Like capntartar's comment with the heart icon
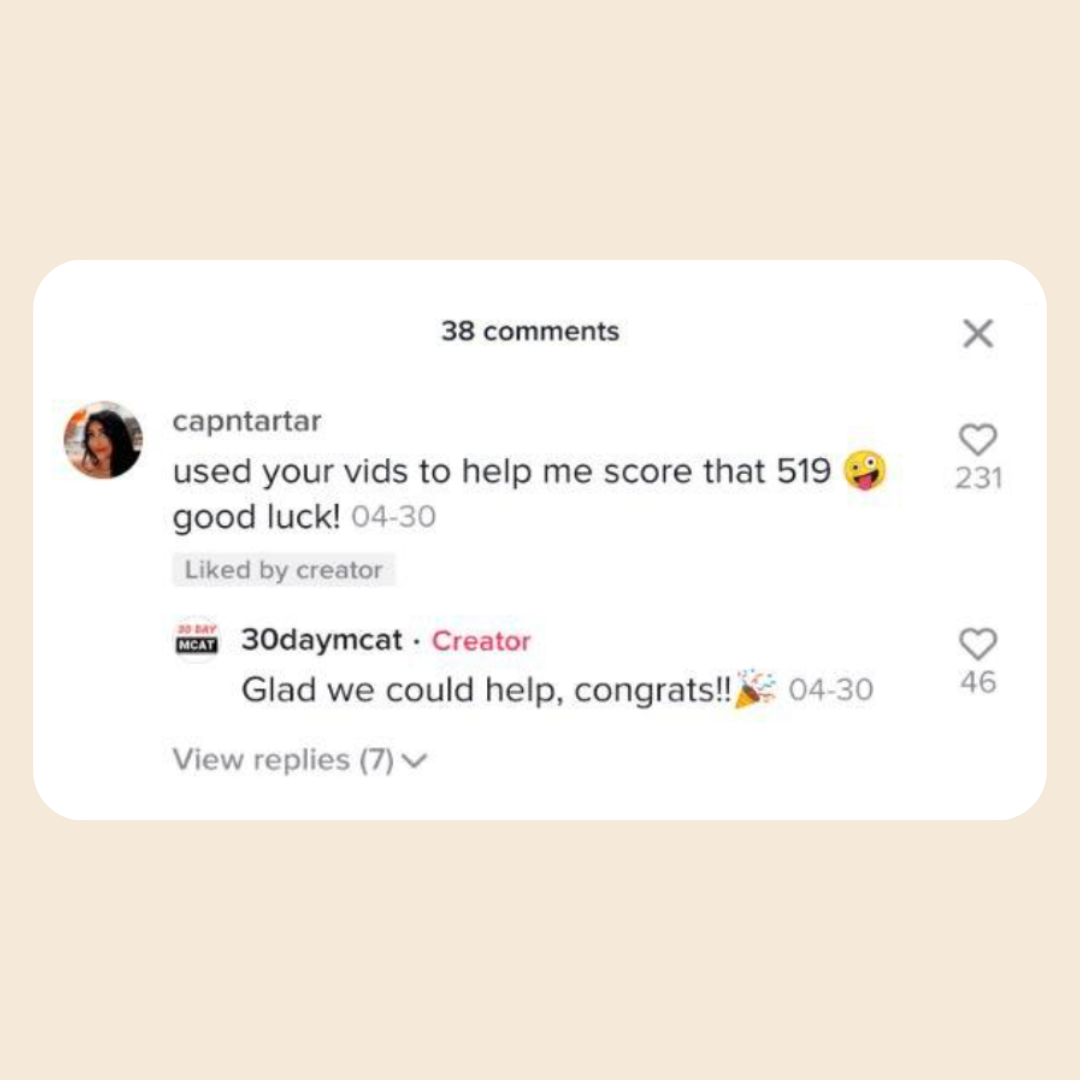 coord(977,439)
